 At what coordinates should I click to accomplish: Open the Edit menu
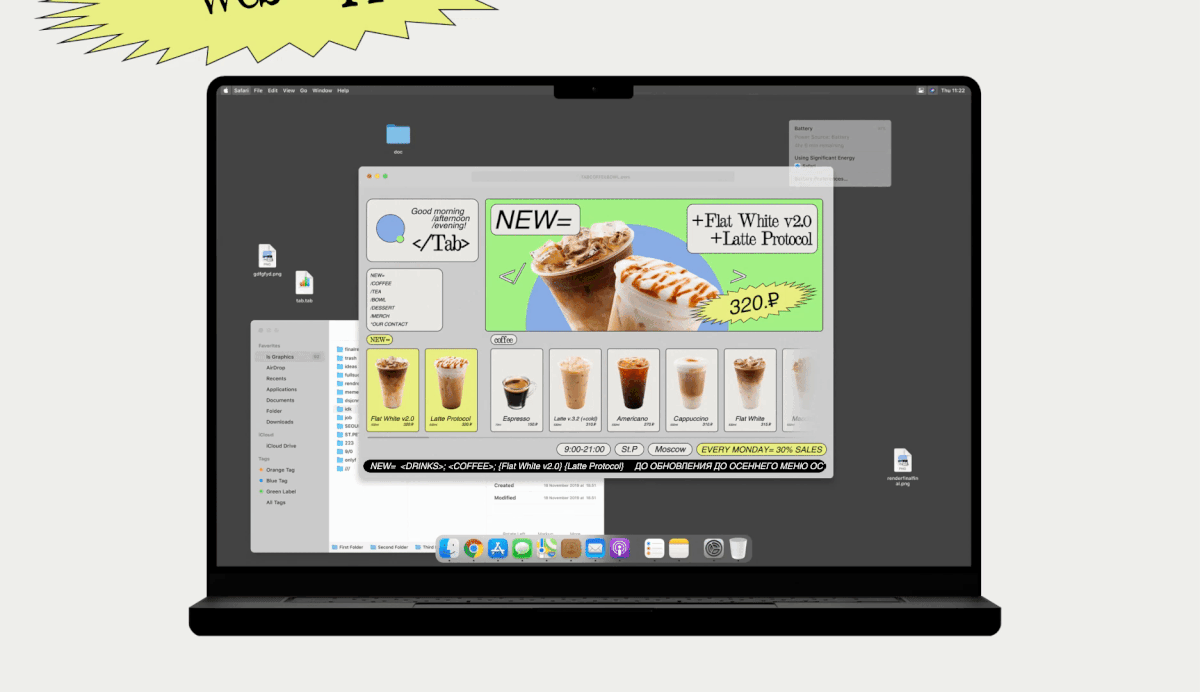pos(272,90)
